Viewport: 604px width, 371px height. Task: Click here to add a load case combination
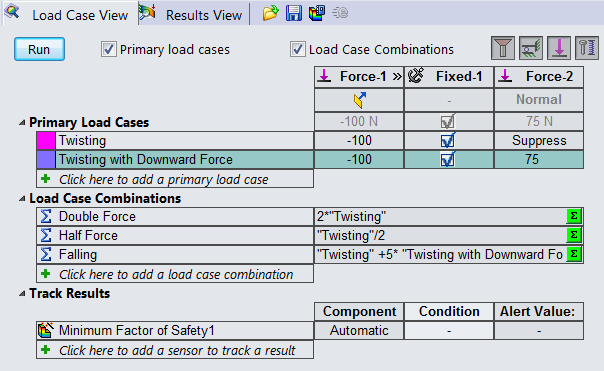click(x=175, y=274)
